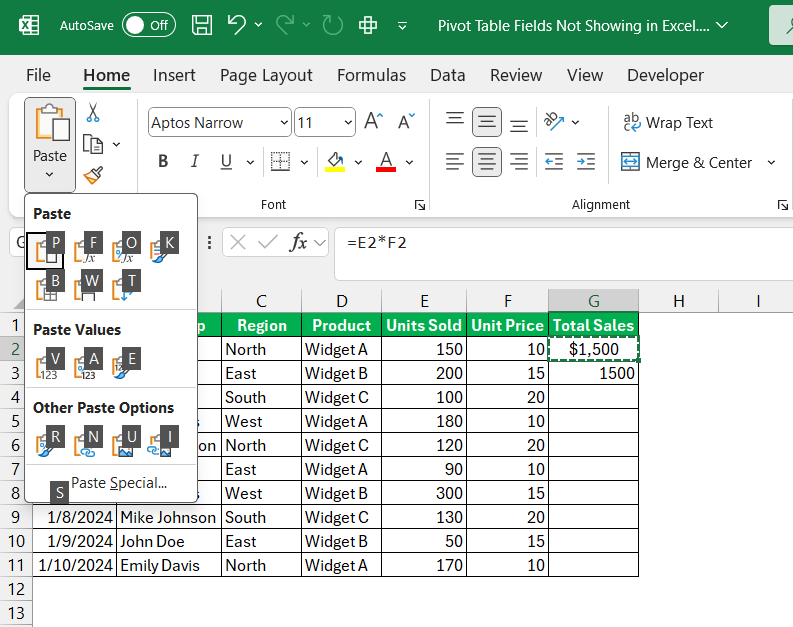Select the Paste (P) option icon

pyautogui.click(x=45, y=251)
